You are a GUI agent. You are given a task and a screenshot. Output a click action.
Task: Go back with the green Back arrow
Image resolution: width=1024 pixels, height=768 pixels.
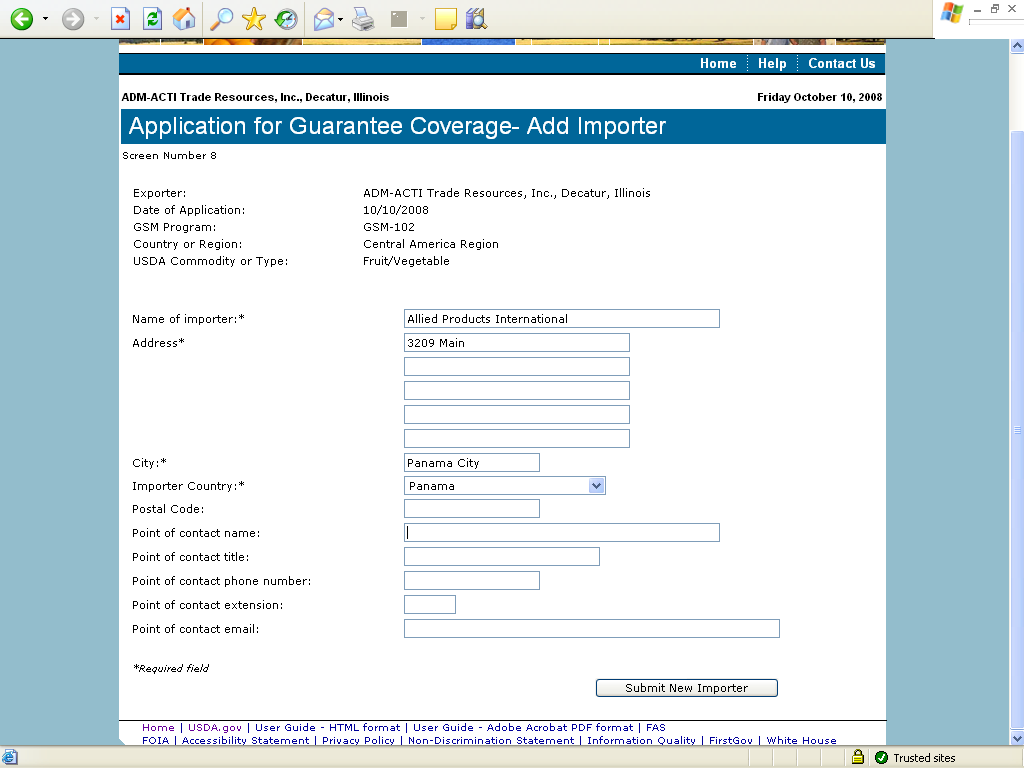click(x=22, y=19)
